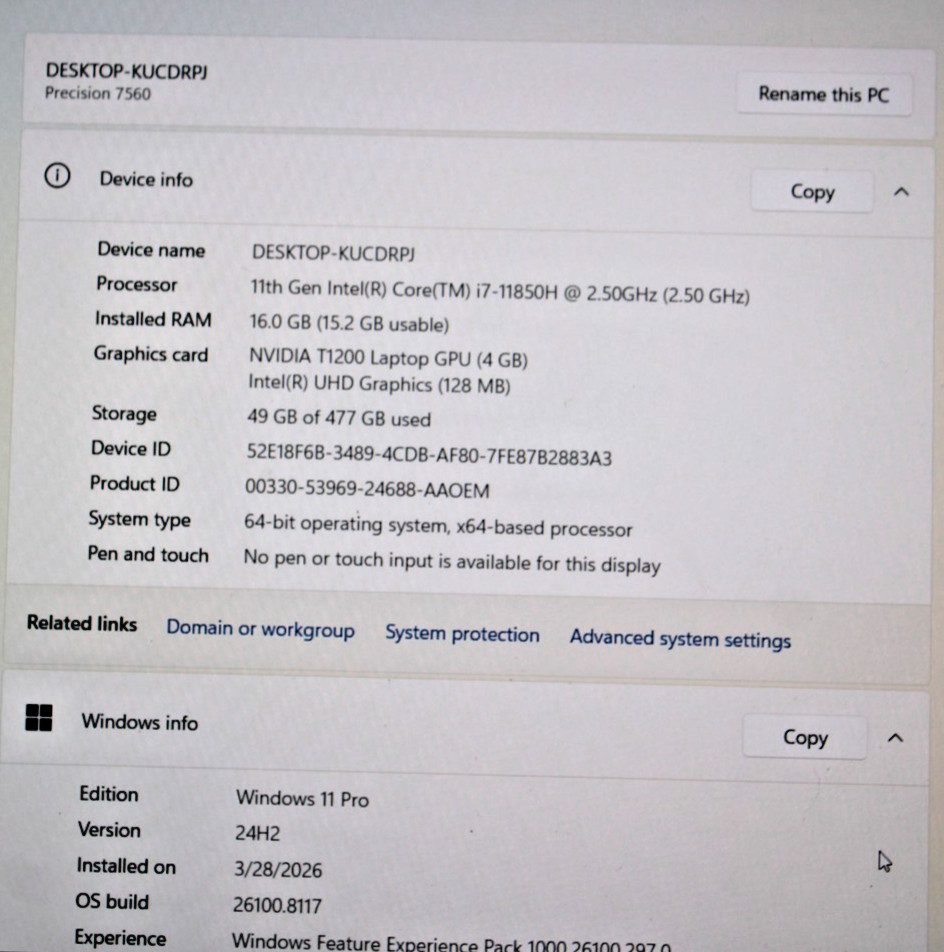The height and width of the screenshot is (952, 944).
Task: Click the Device name label
Action: tap(151, 250)
